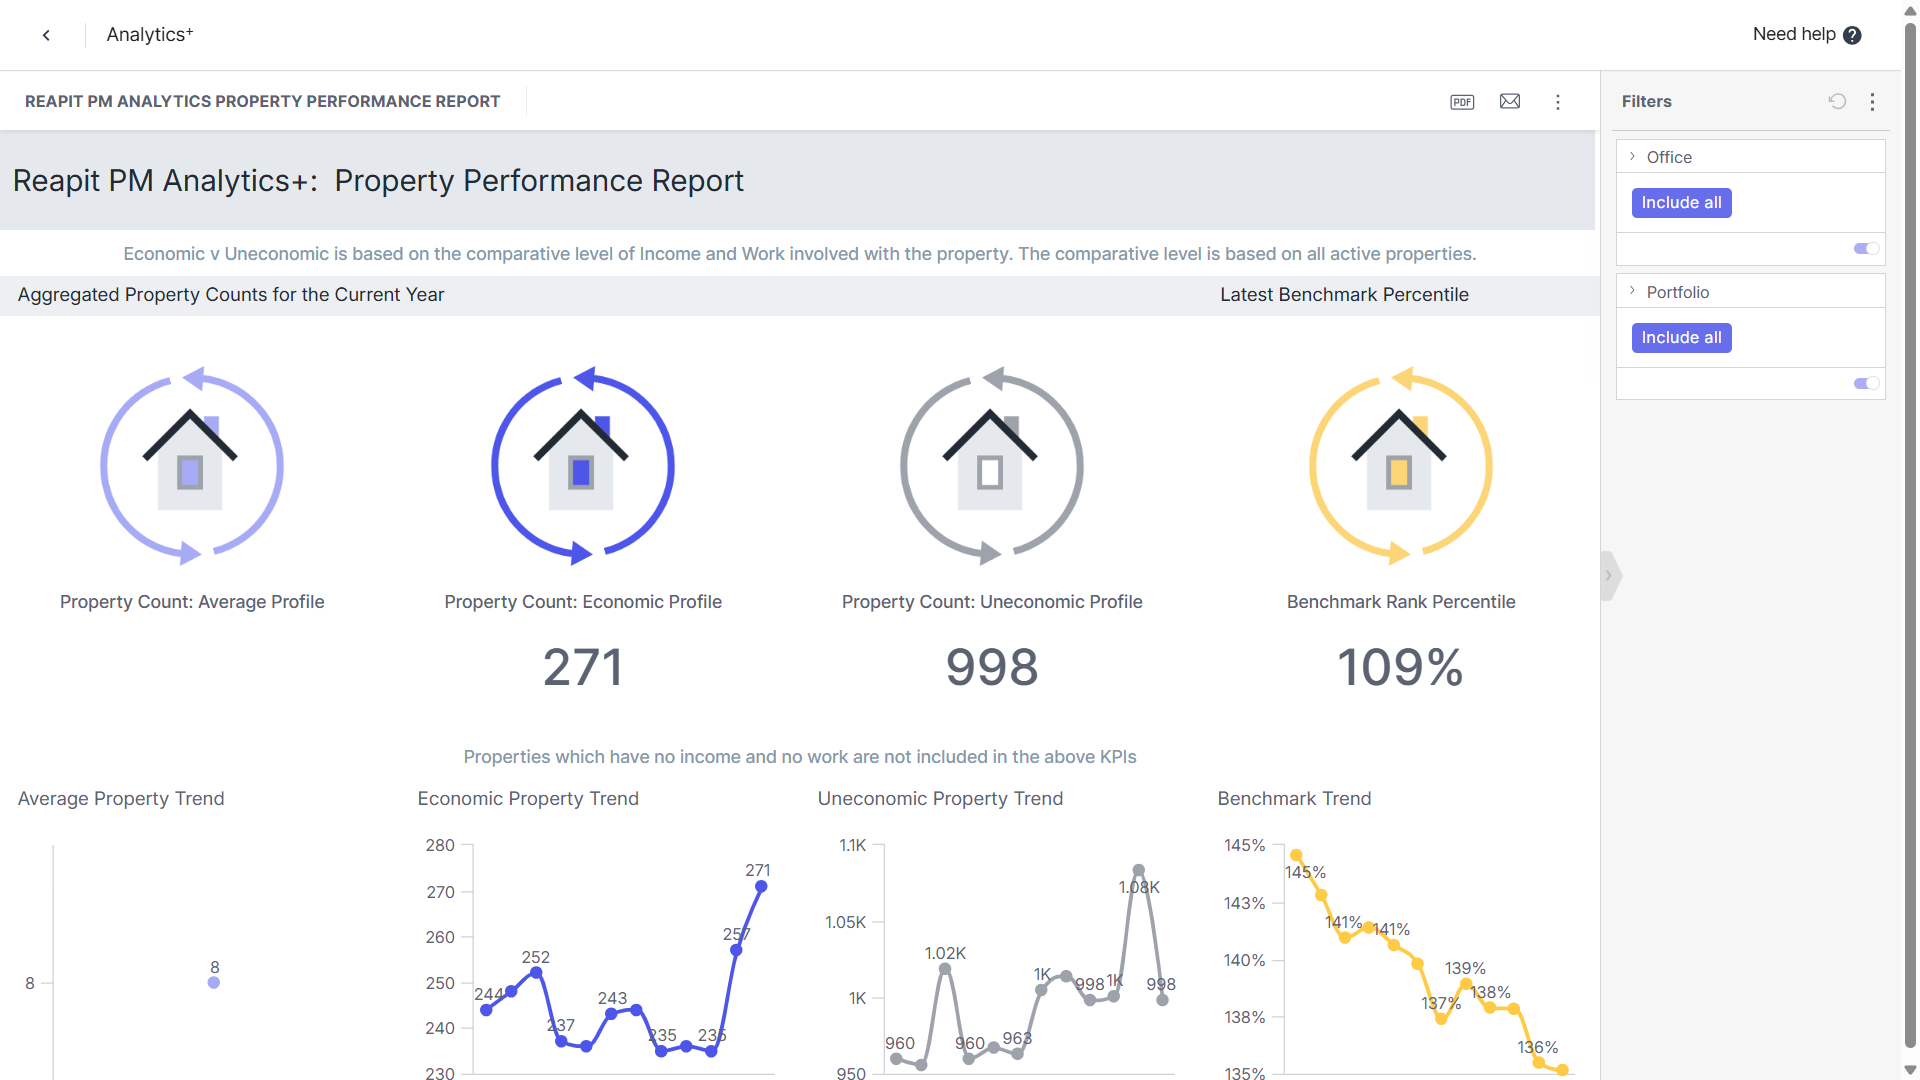Image resolution: width=1920 pixels, height=1080 pixels.
Task: Toggle the Portfolio filter switch
Action: tap(1866, 384)
